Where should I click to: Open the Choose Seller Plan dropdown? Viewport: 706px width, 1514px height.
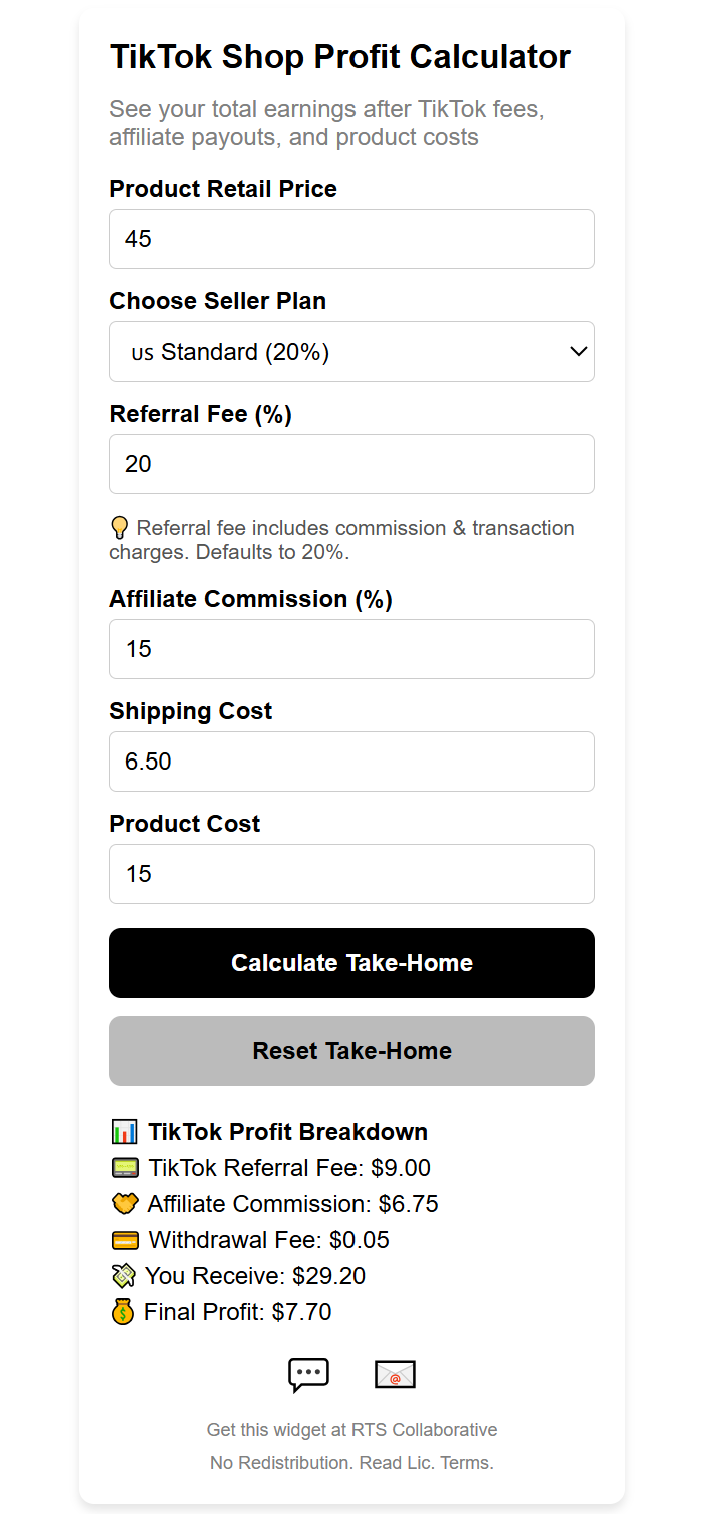pos(352,351)
